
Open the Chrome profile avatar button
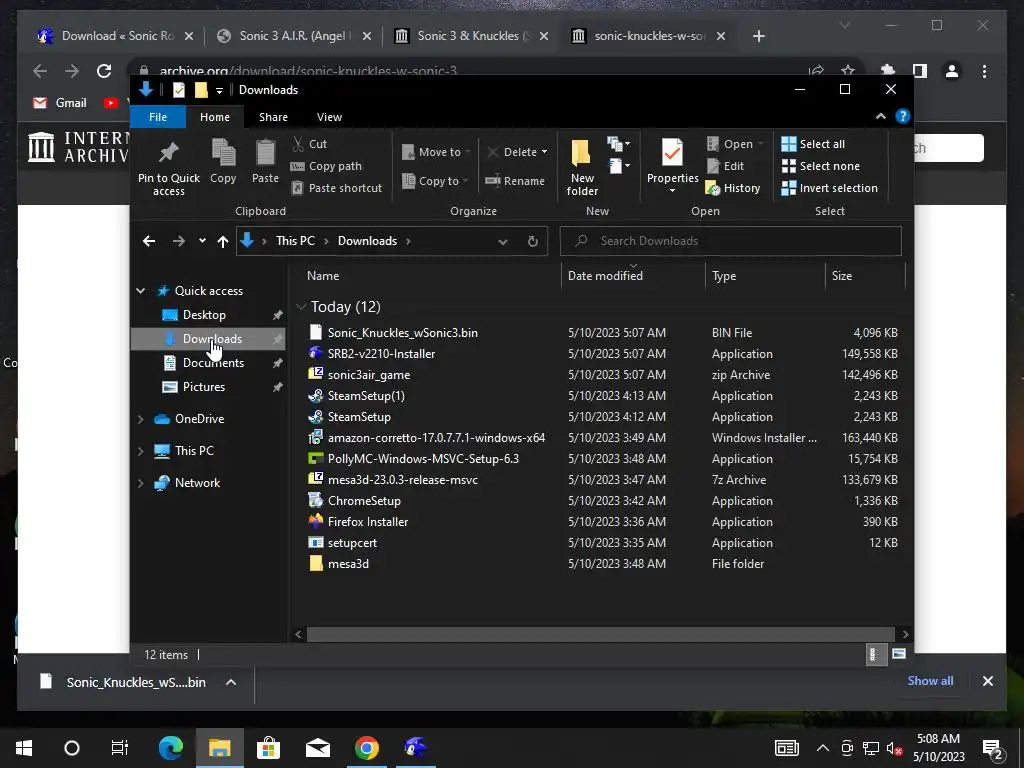[952, 71]
